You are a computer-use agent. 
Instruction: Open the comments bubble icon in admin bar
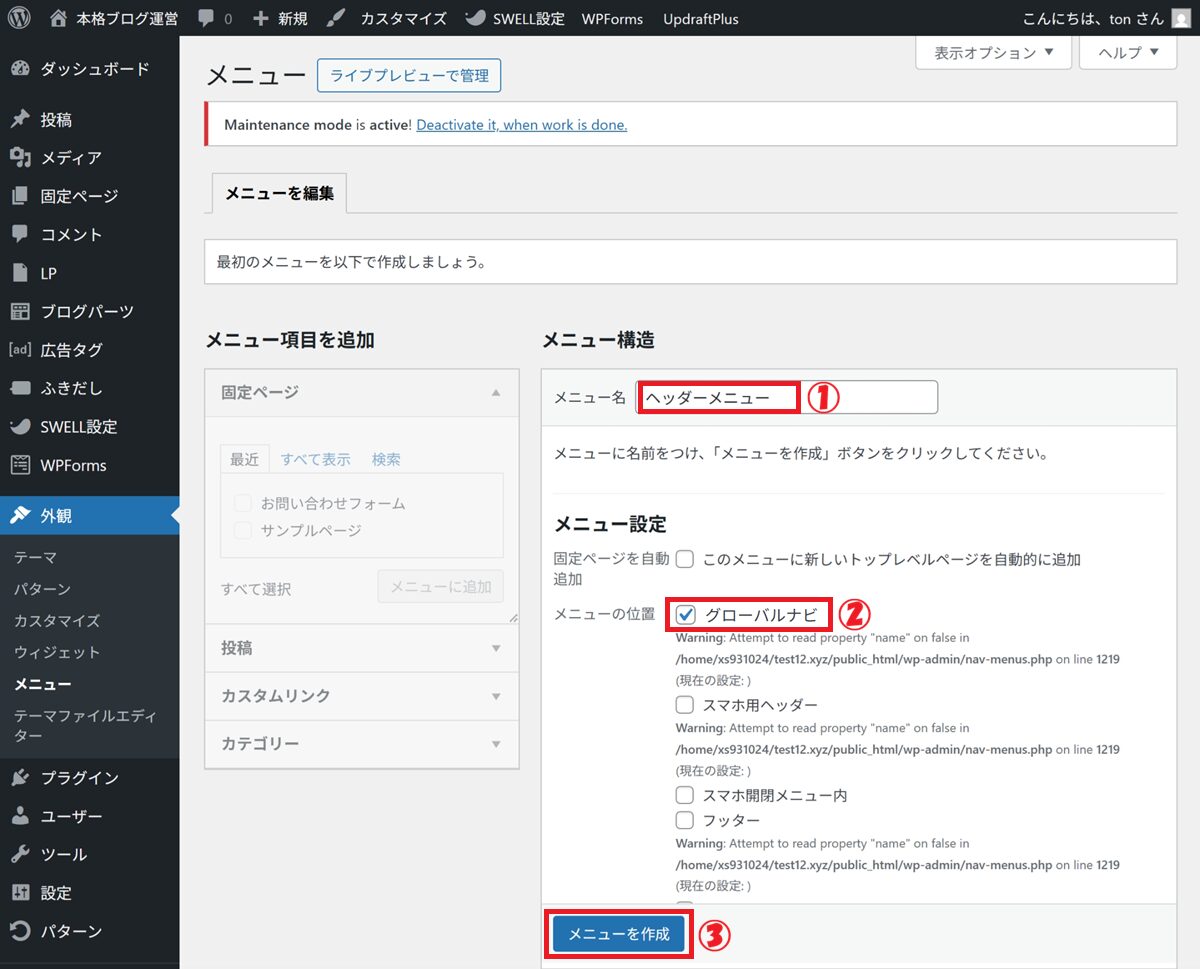[206, 18]
